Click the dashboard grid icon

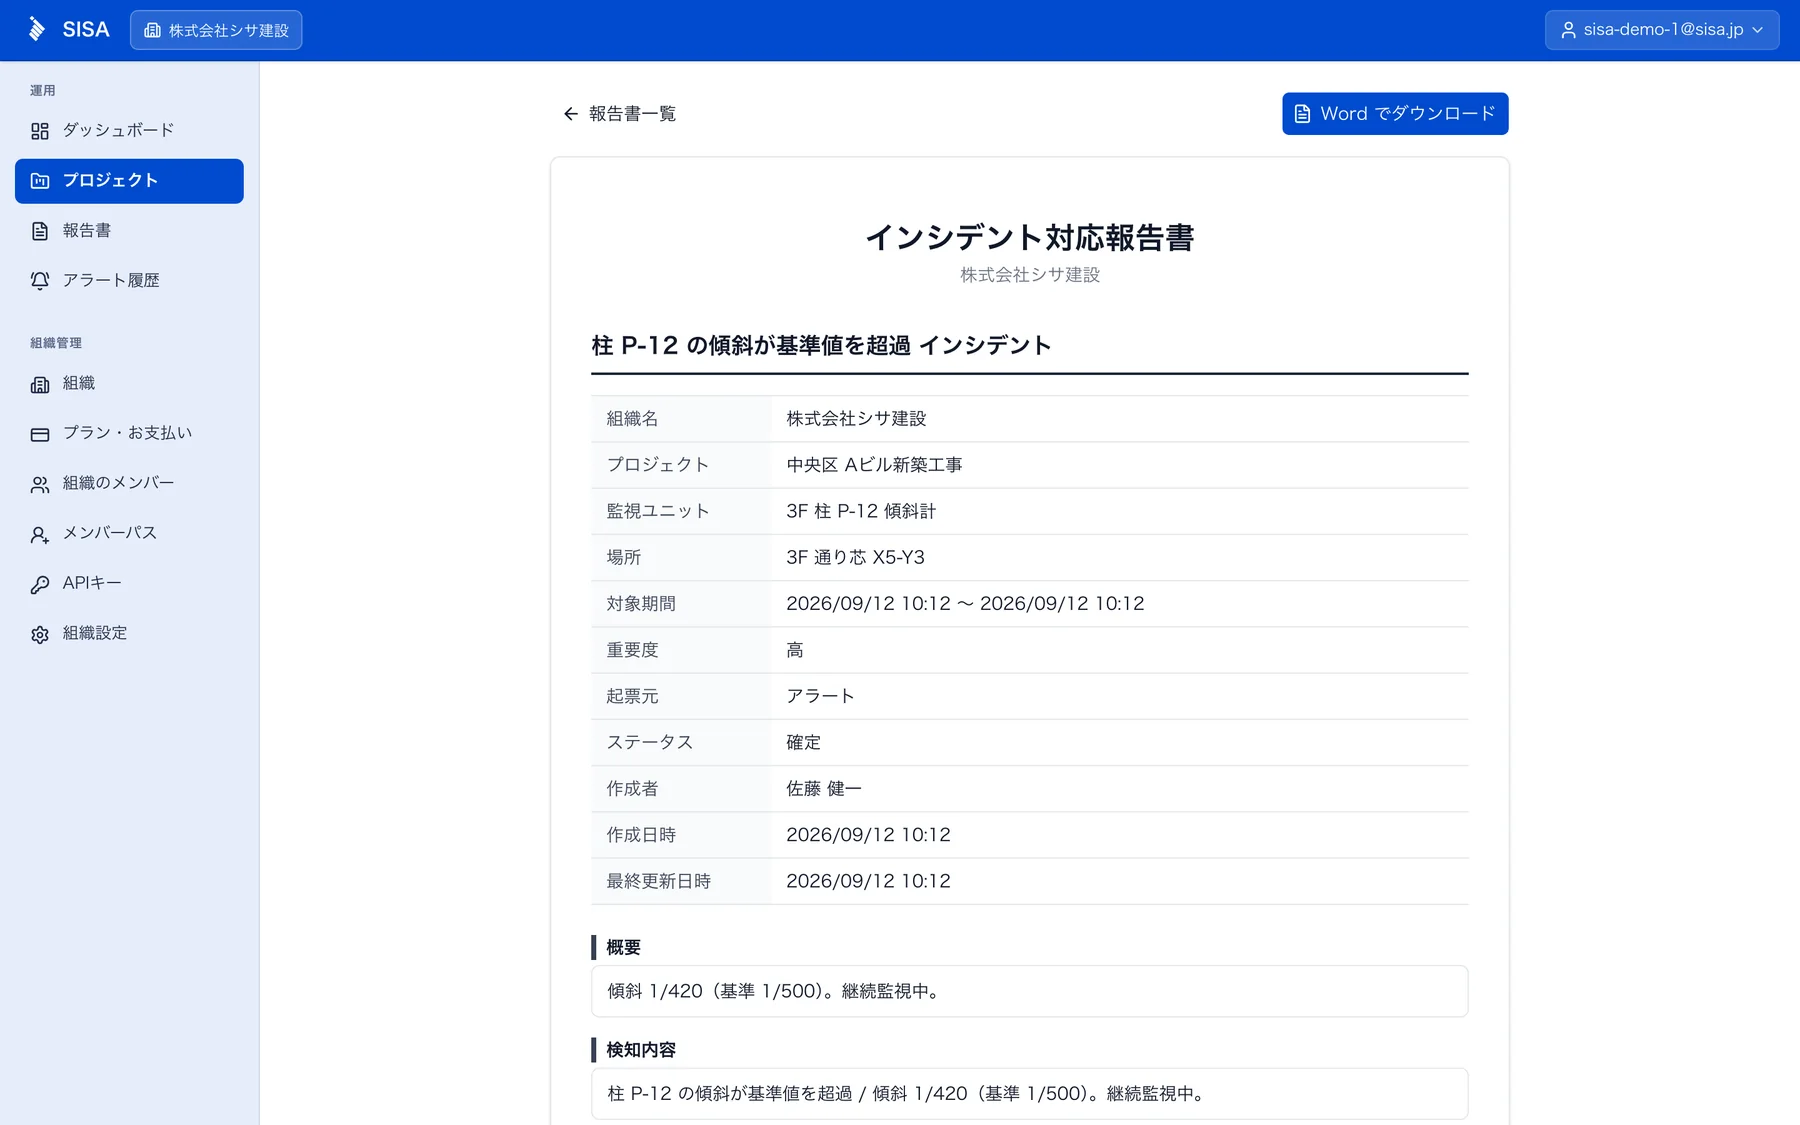pos(40,131)
